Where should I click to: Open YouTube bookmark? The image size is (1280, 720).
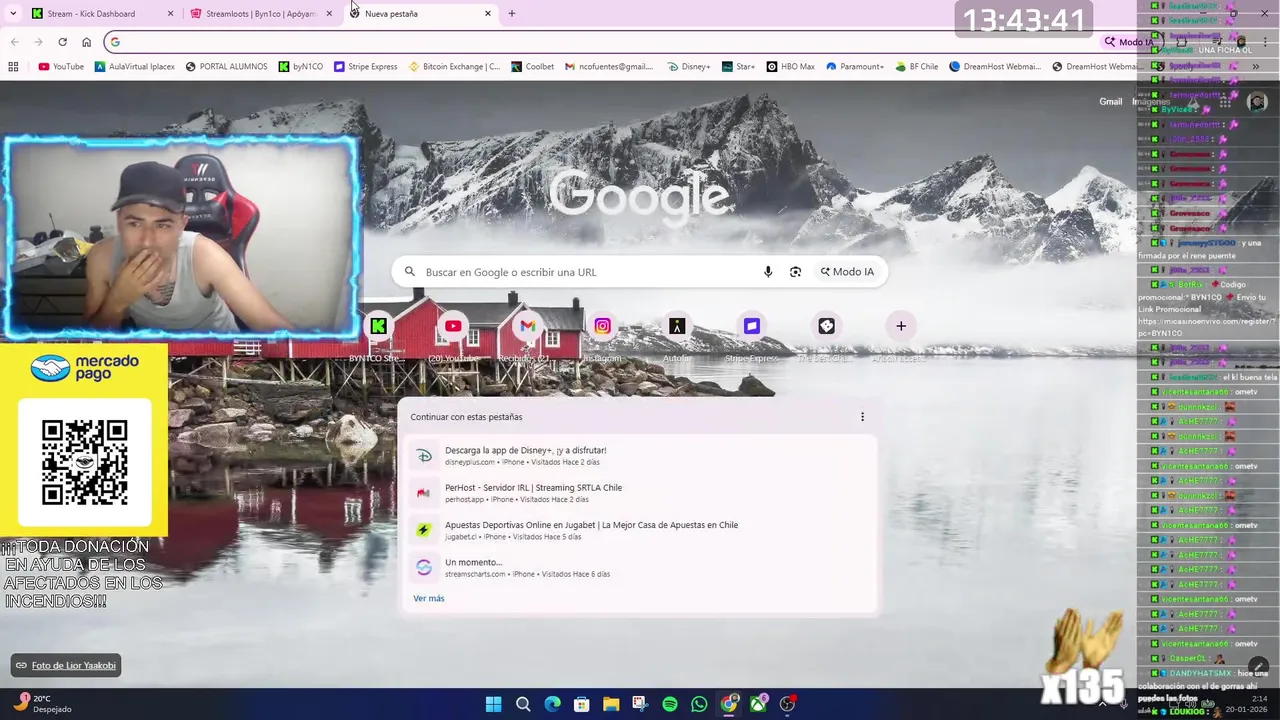[61, 67]
